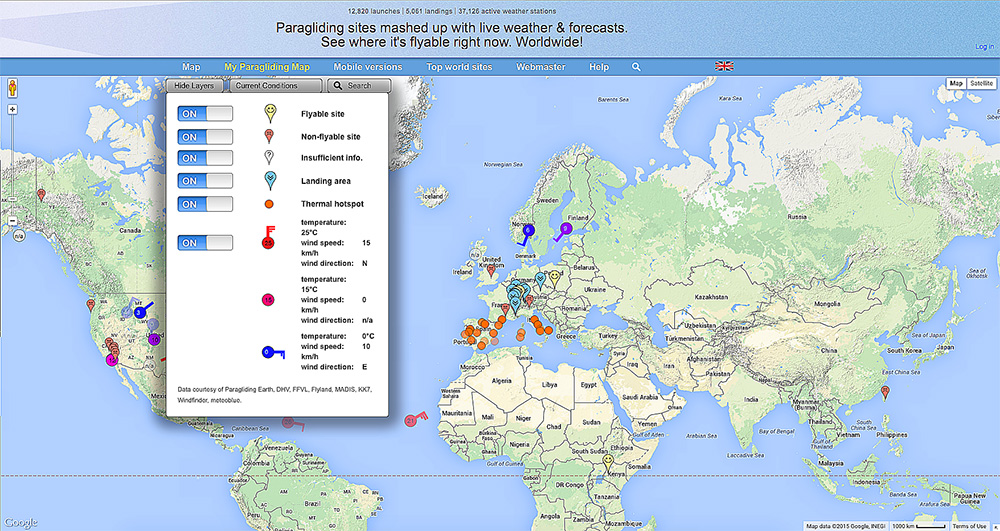This screenshot has height=531, width=1000.
Task: Click the blue Landing area legend pin
Action: pyautogui.click(x=270, y=181)
